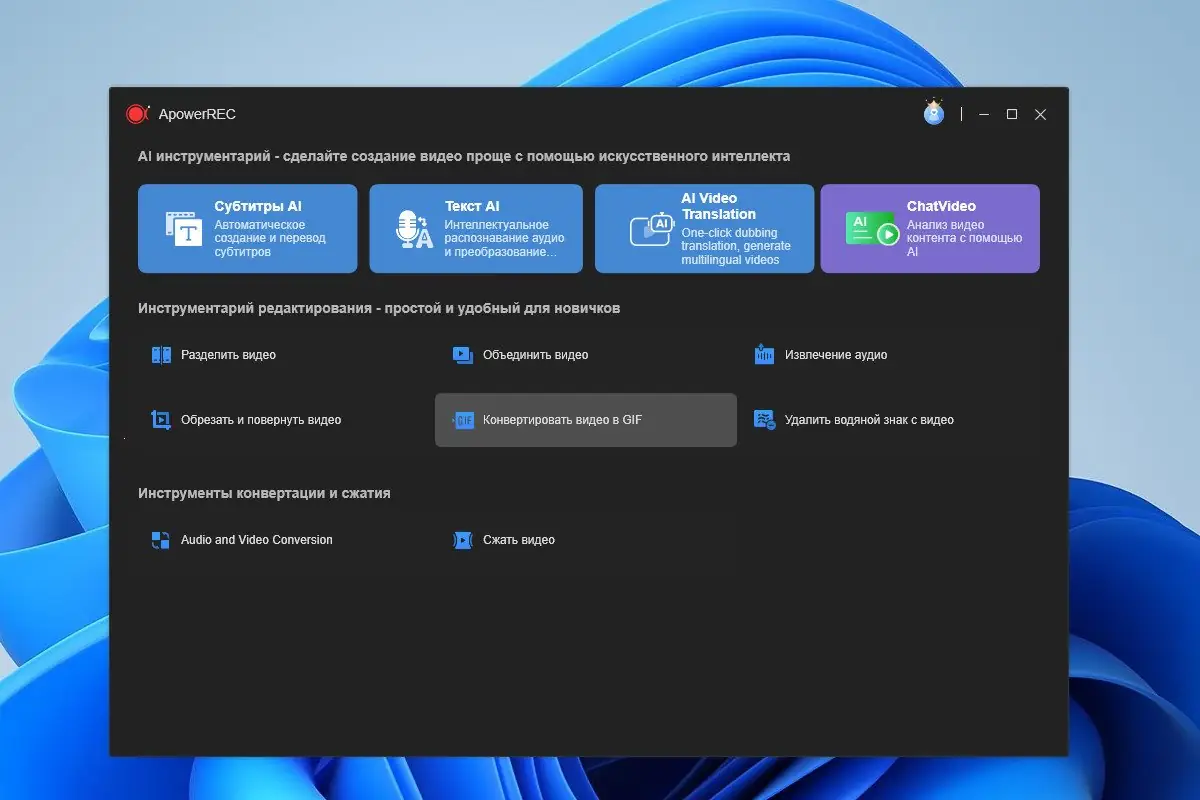Select Удалить водяной знак с видео label

click(869, 420)
